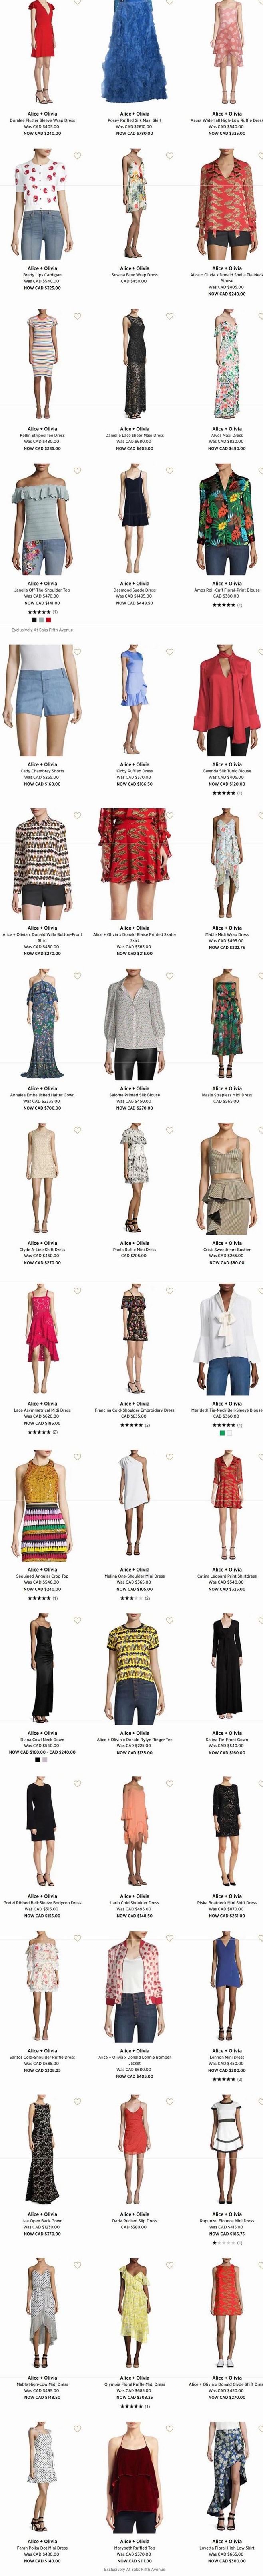Favorite the Cady Chambray Shorts

(77, 651)
